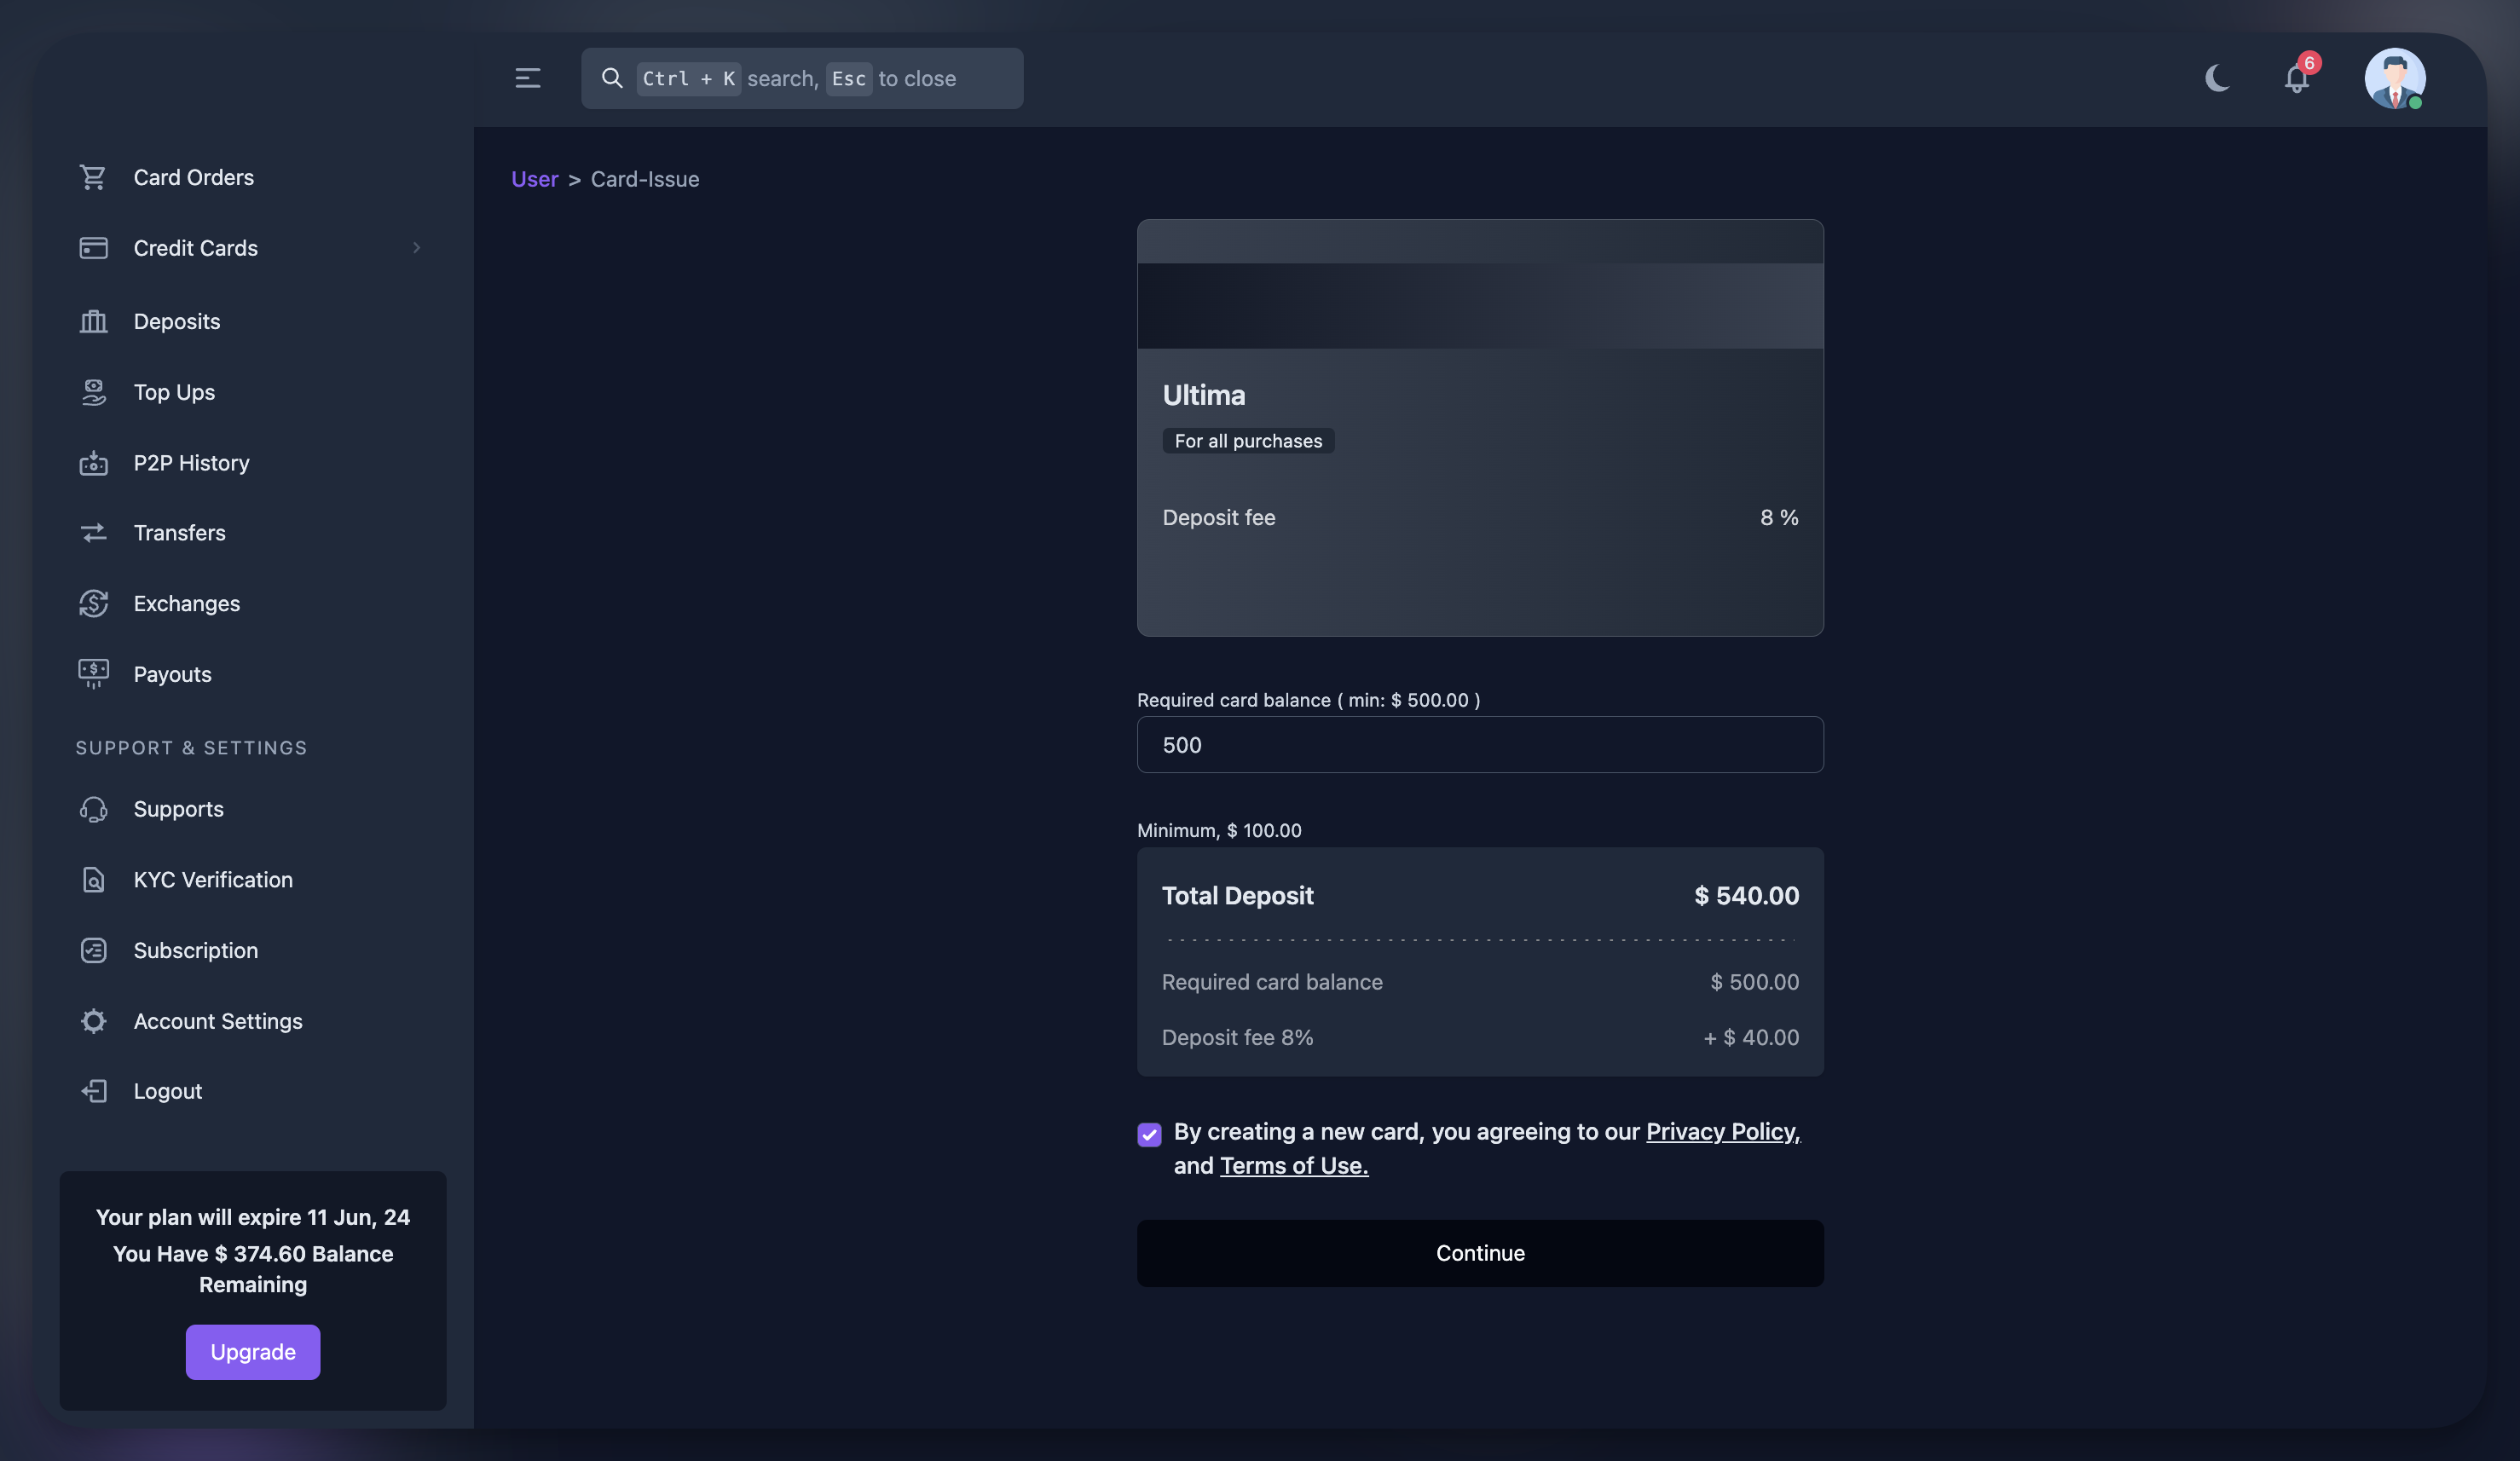Open notifications bell icon

click(x=2296, y=79)
